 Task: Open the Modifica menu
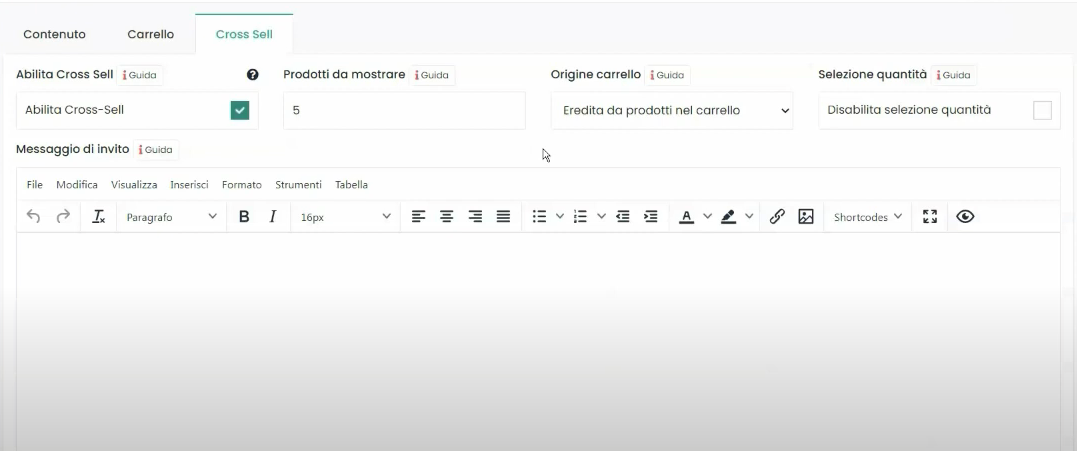point(77,185)
